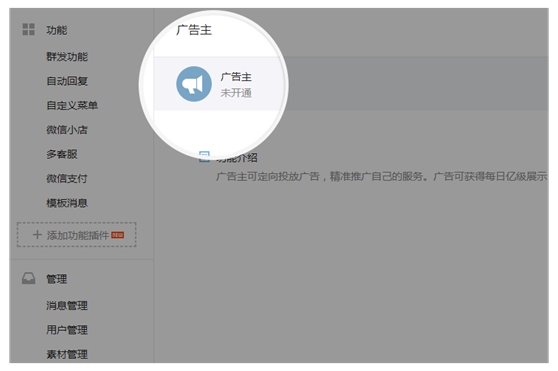
Task: Click the 广告主可定向投放广告 description text
Action: pos(381,176)
